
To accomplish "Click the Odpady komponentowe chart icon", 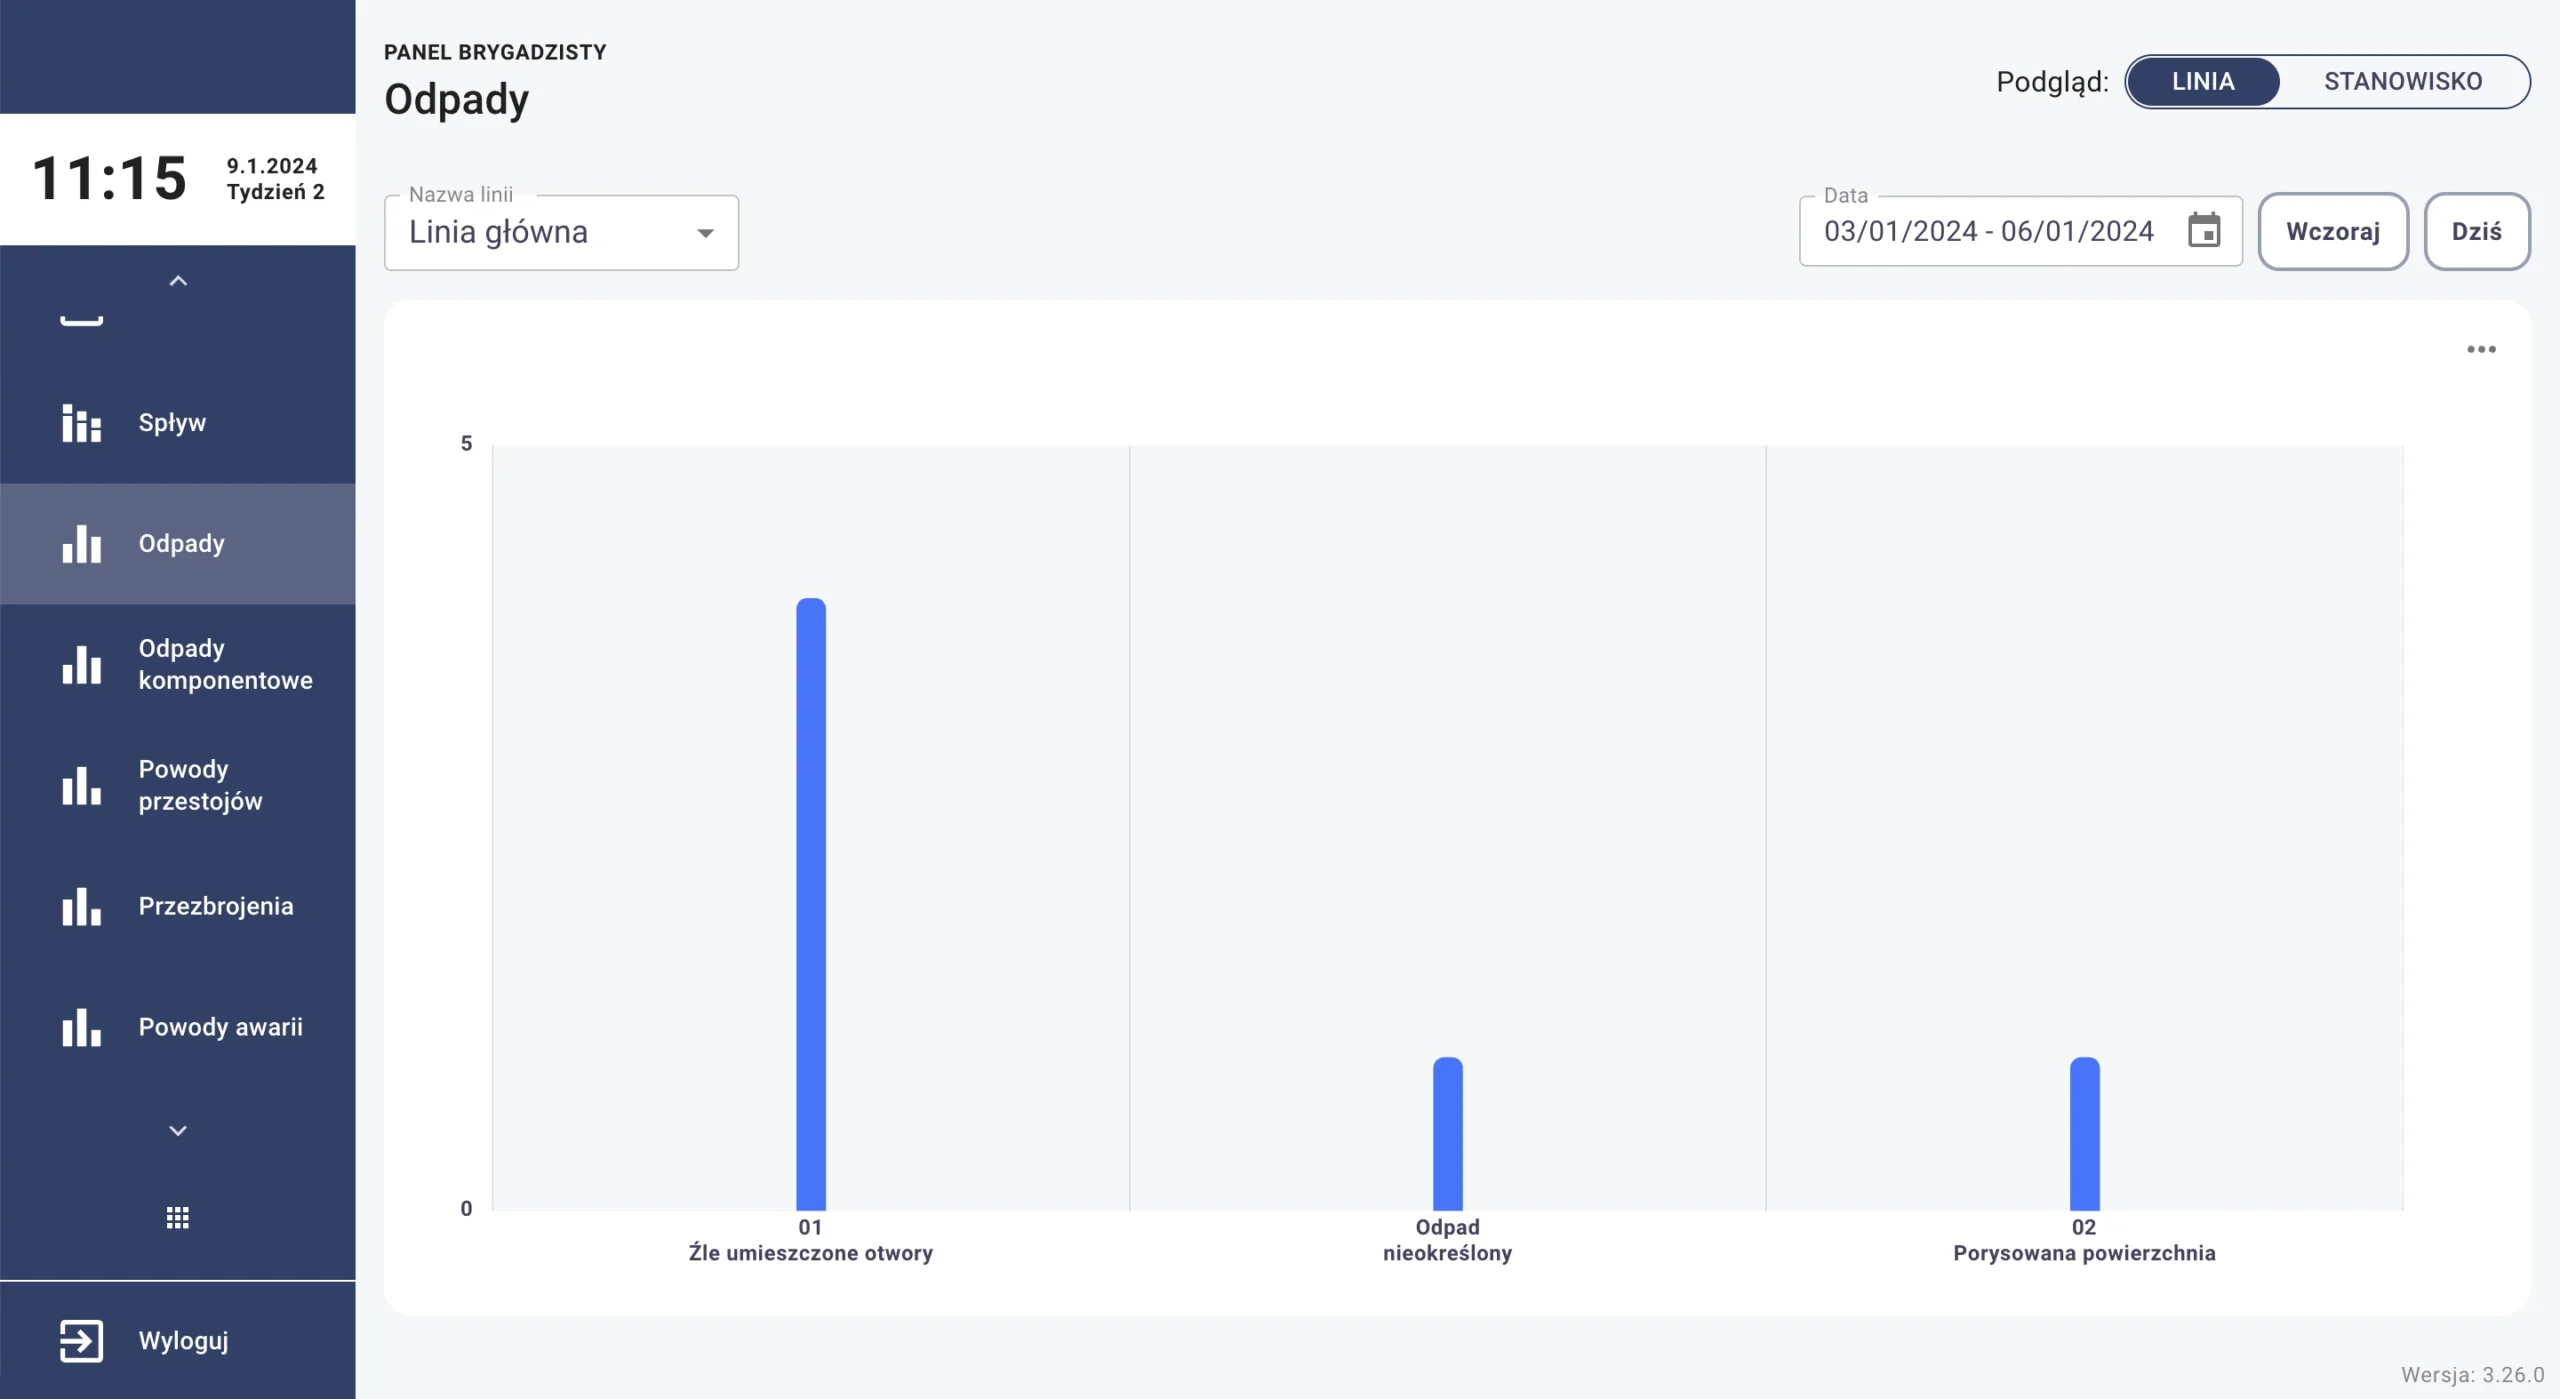I will pos(81,664).
